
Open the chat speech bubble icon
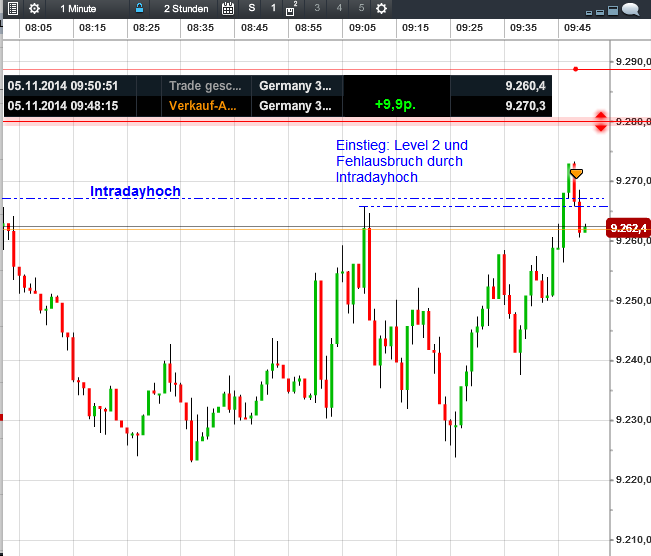[631, 9]
